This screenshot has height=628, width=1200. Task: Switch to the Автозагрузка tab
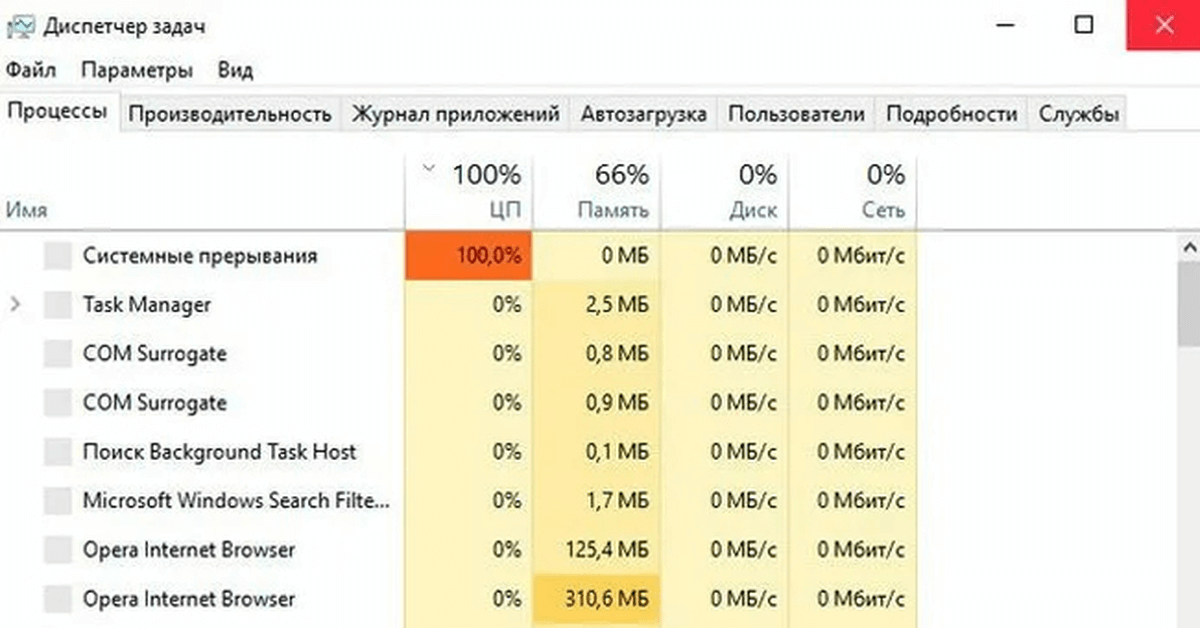644,113
